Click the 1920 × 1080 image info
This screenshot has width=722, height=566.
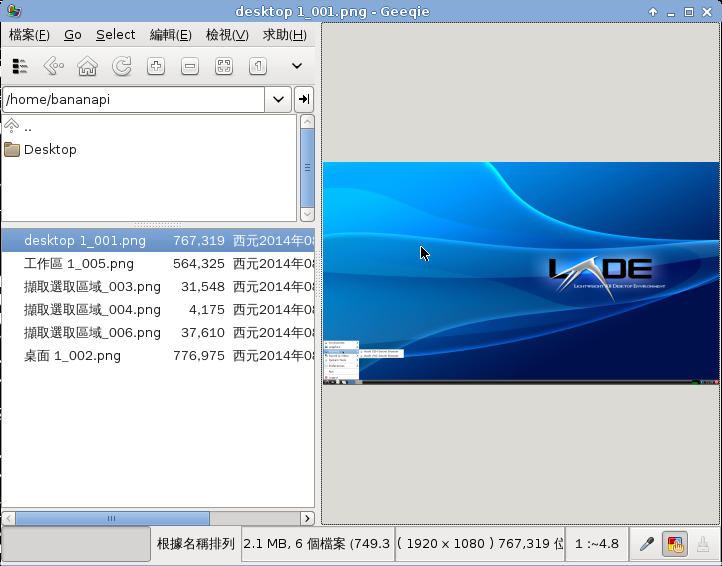pos(479,544)
